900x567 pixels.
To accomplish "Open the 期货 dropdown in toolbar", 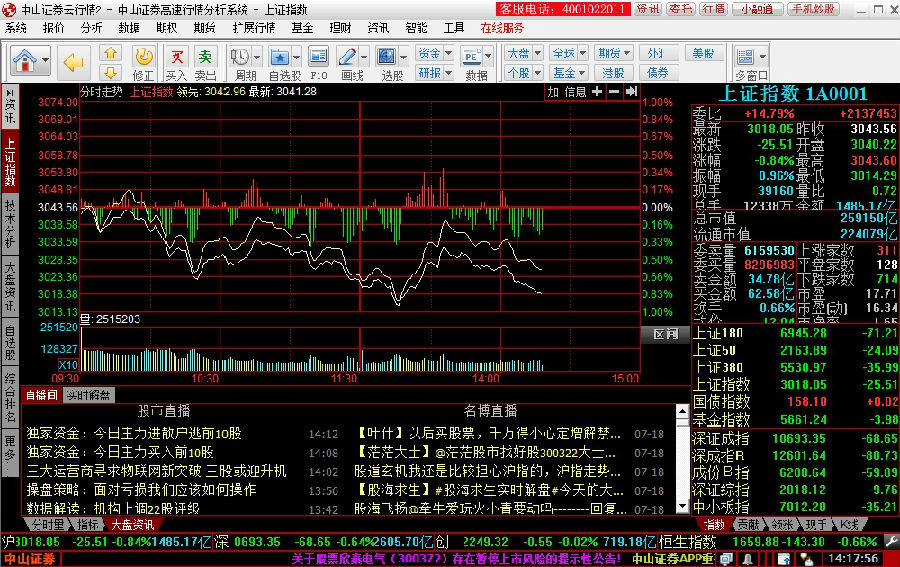I will (614, 53).
